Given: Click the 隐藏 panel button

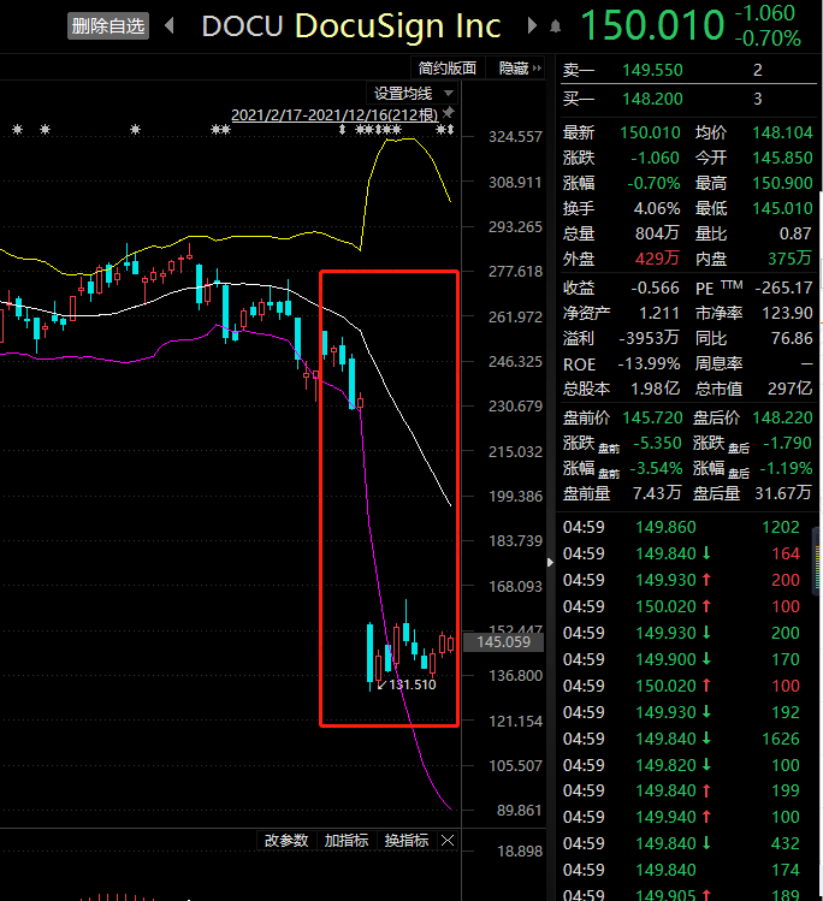Looking at the screenshot, I should click(520, 68).
